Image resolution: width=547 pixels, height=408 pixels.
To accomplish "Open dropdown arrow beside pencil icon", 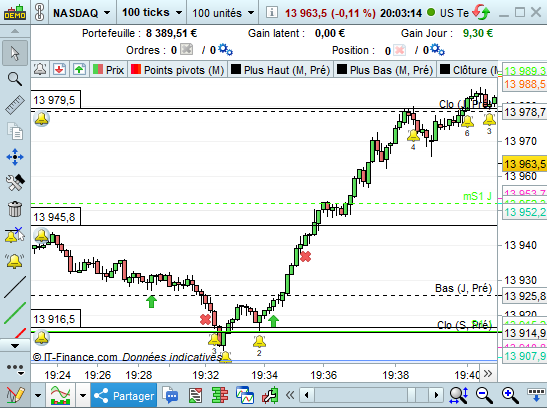I will point(38,395).
